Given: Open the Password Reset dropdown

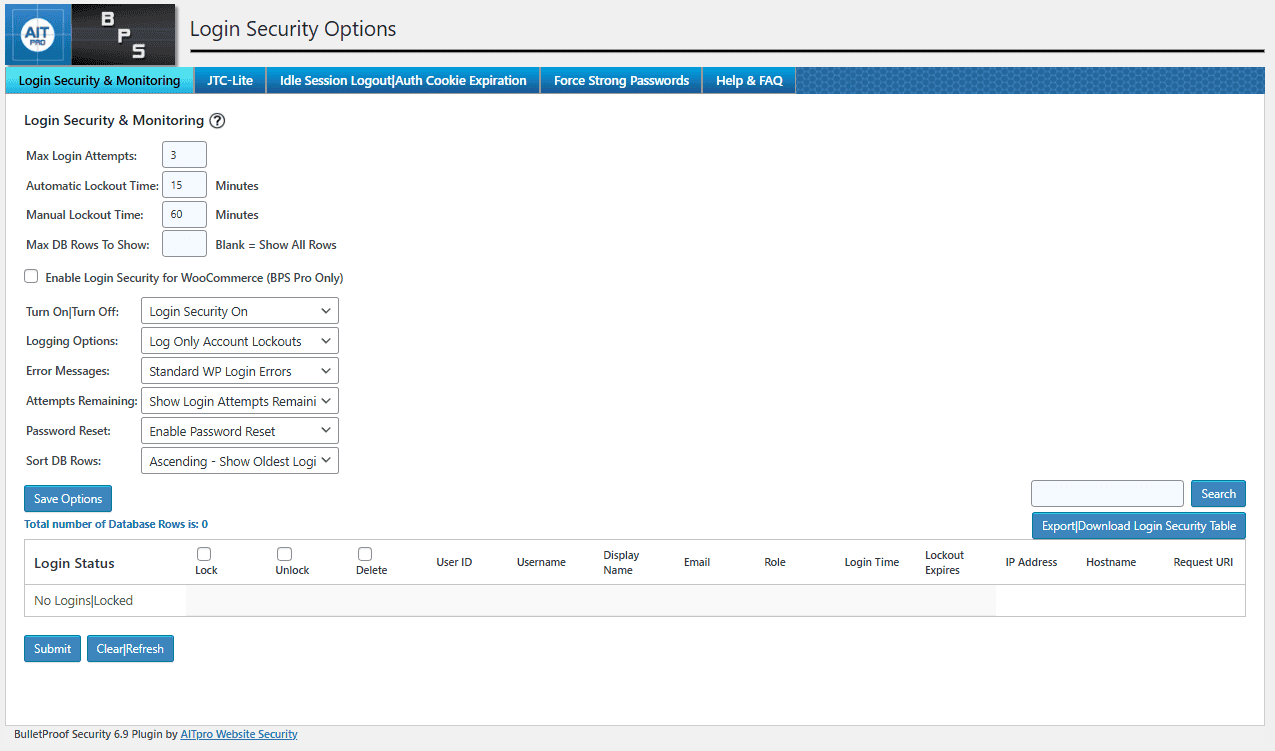Looking at the screenshot, I should (x=240, y=431).
